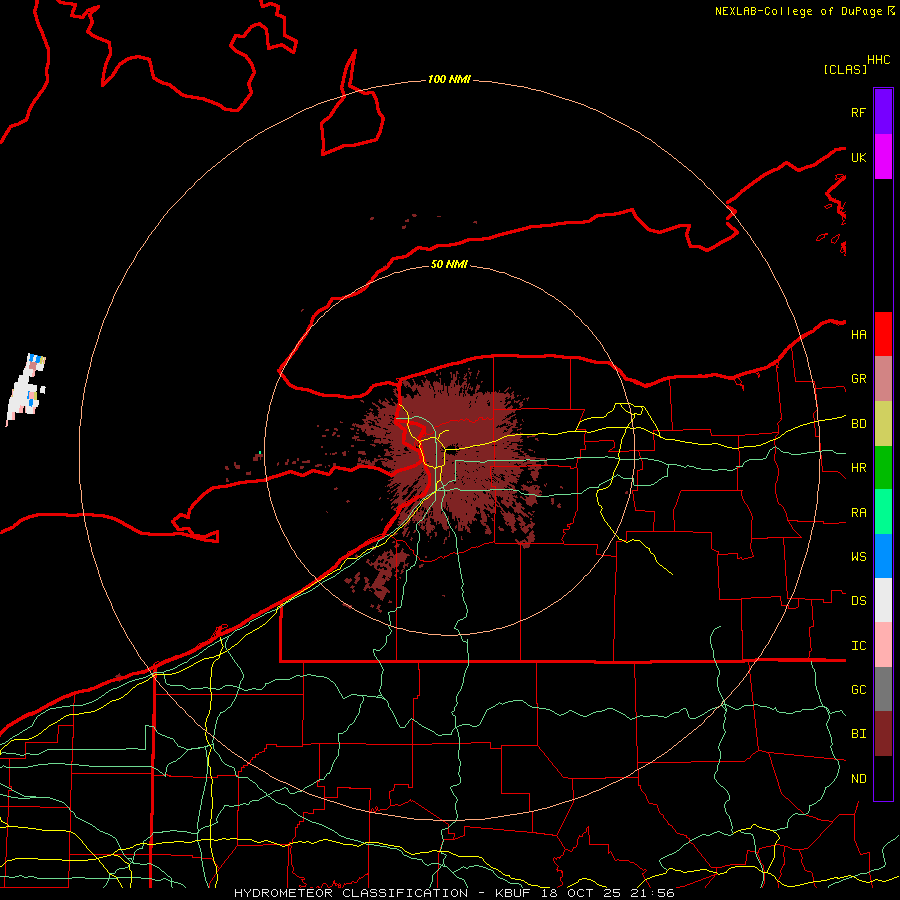900x900 pixels.
Task: Click the UK magenta legend swatch
Action: coord(883,157)
